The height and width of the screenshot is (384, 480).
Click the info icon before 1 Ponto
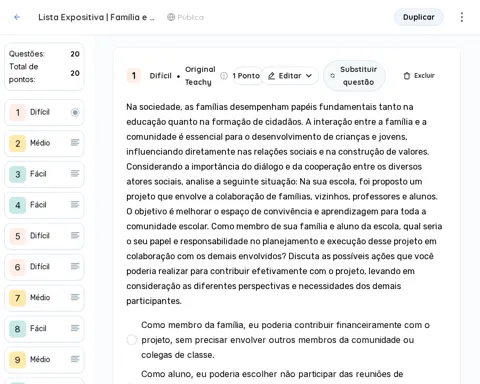click(x=224, y=76)
